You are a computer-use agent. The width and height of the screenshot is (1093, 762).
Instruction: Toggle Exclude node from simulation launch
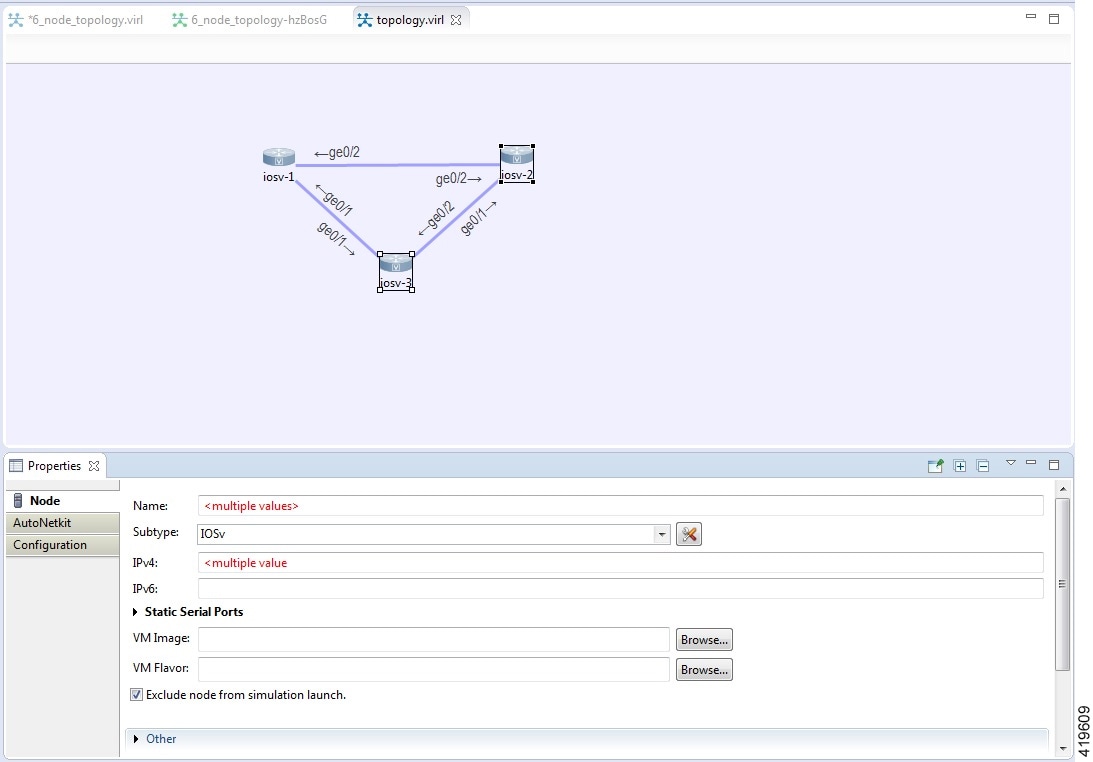(x=137, y=695)
